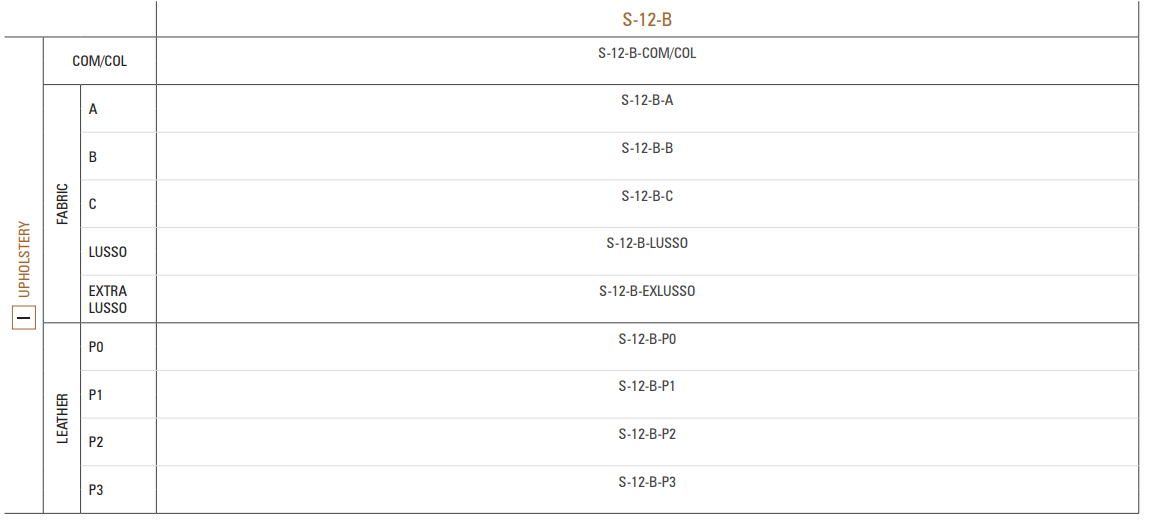The image size is (1150, 529).
Task: Select the COM/COL row label
Action: pyautogui.click(x=100, y=61)
